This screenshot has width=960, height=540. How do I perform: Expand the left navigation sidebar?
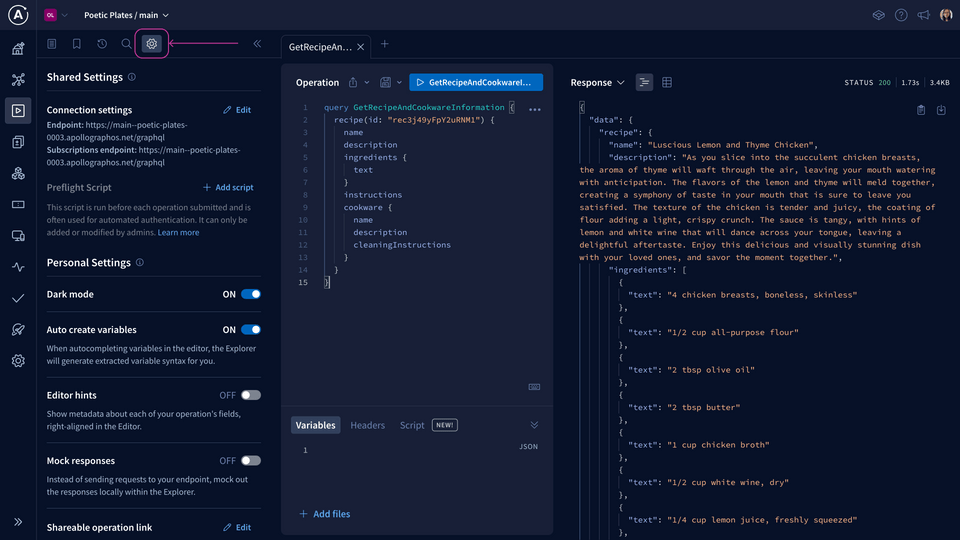(18, 522)
